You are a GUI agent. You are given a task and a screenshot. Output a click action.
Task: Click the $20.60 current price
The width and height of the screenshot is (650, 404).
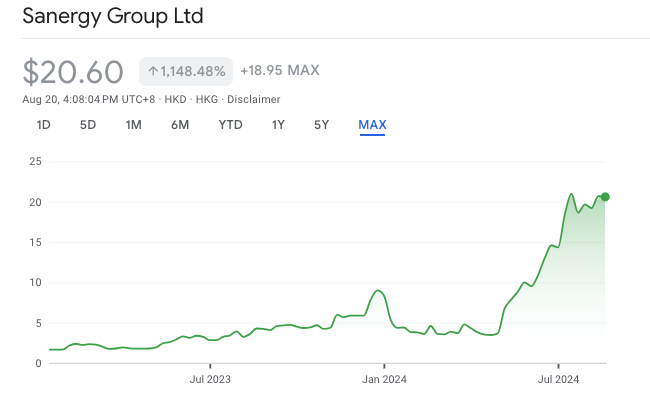click(73, 72)
